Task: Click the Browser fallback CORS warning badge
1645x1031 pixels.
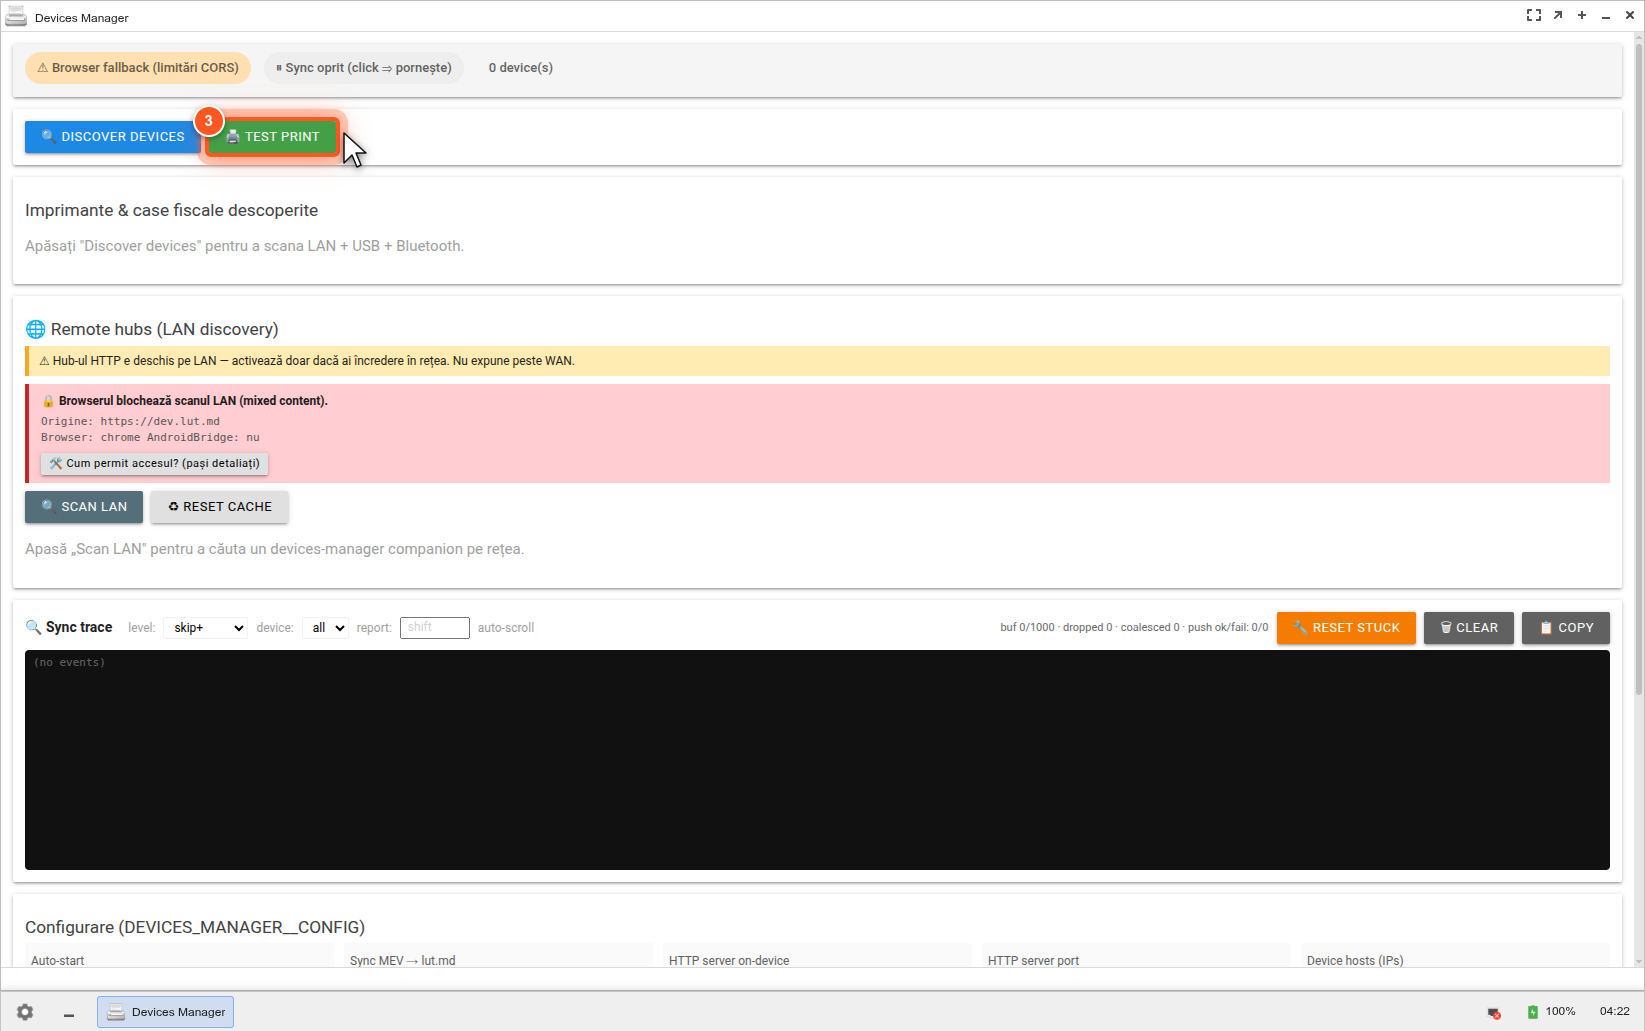Action: pyautogui.click(x=138, y=68)
